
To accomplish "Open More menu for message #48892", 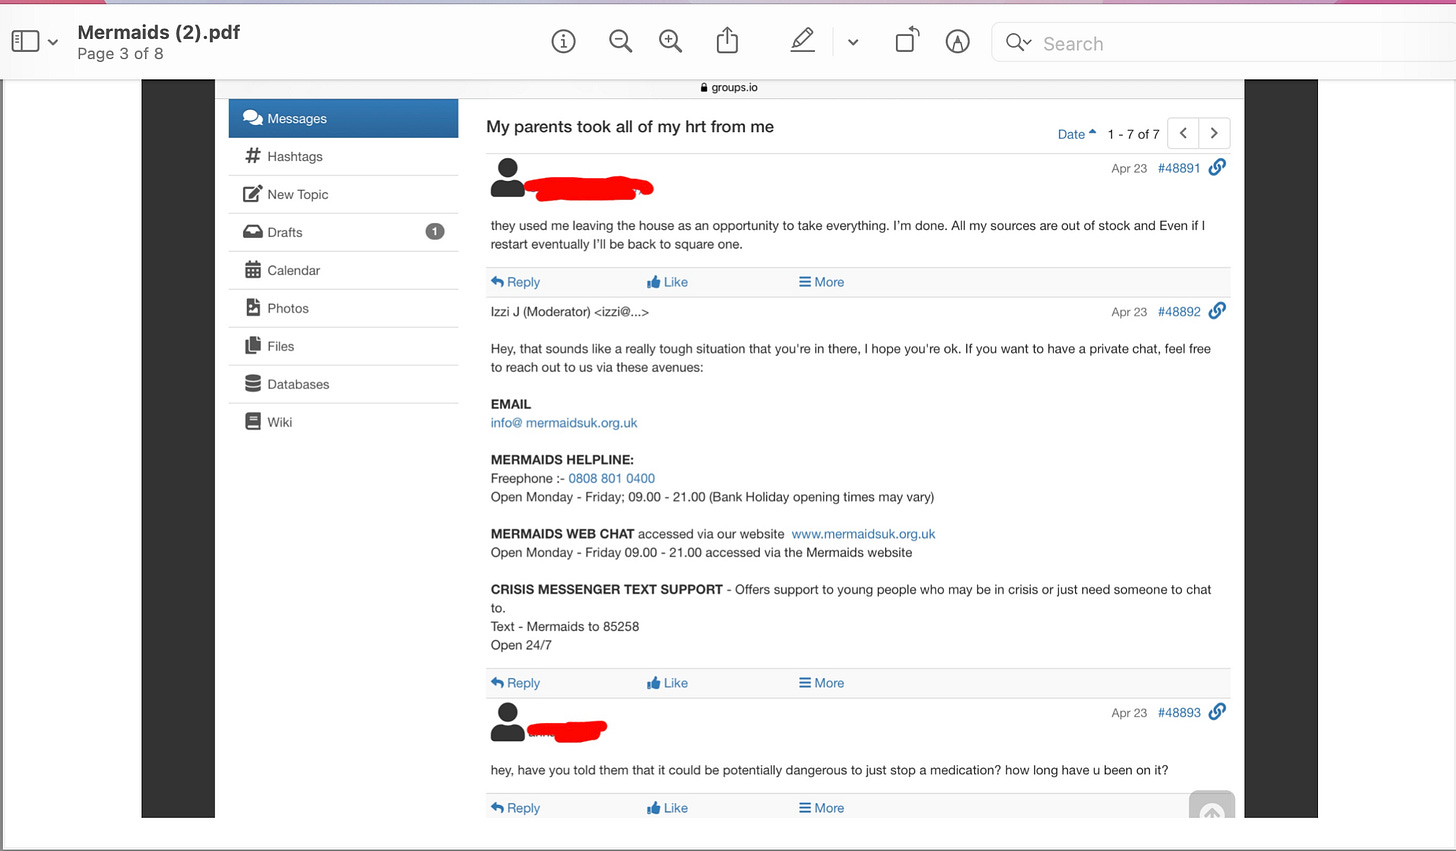I will pyautogui.click(x=821, y=683).
